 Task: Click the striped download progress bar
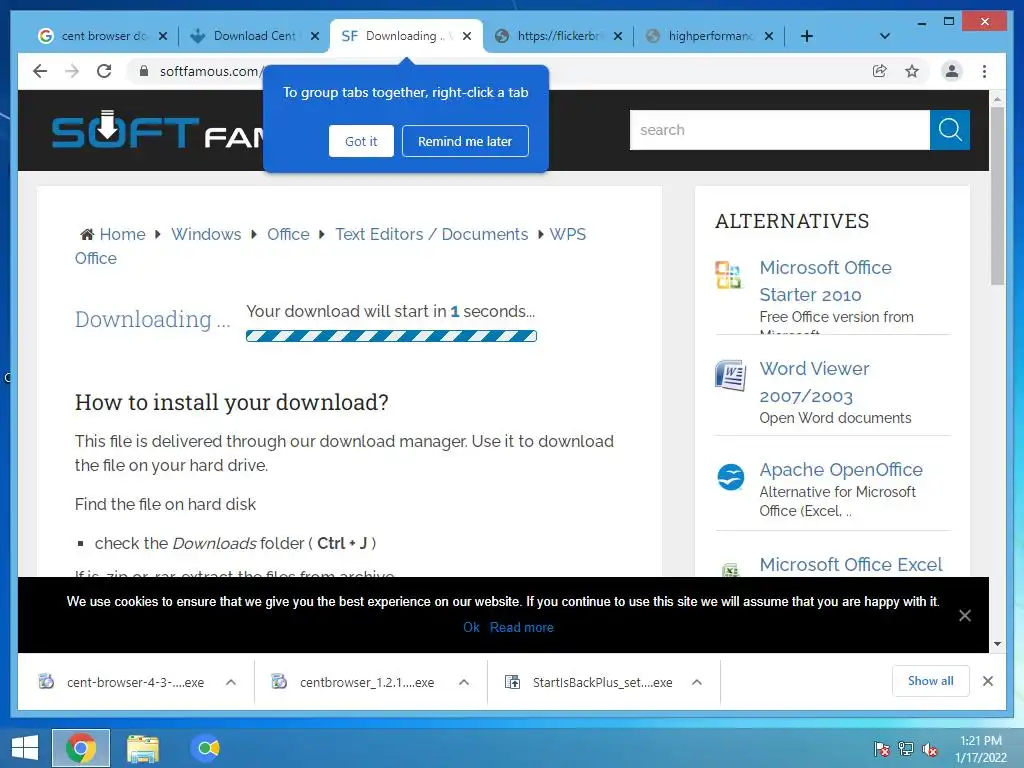(x=391, y=336)
